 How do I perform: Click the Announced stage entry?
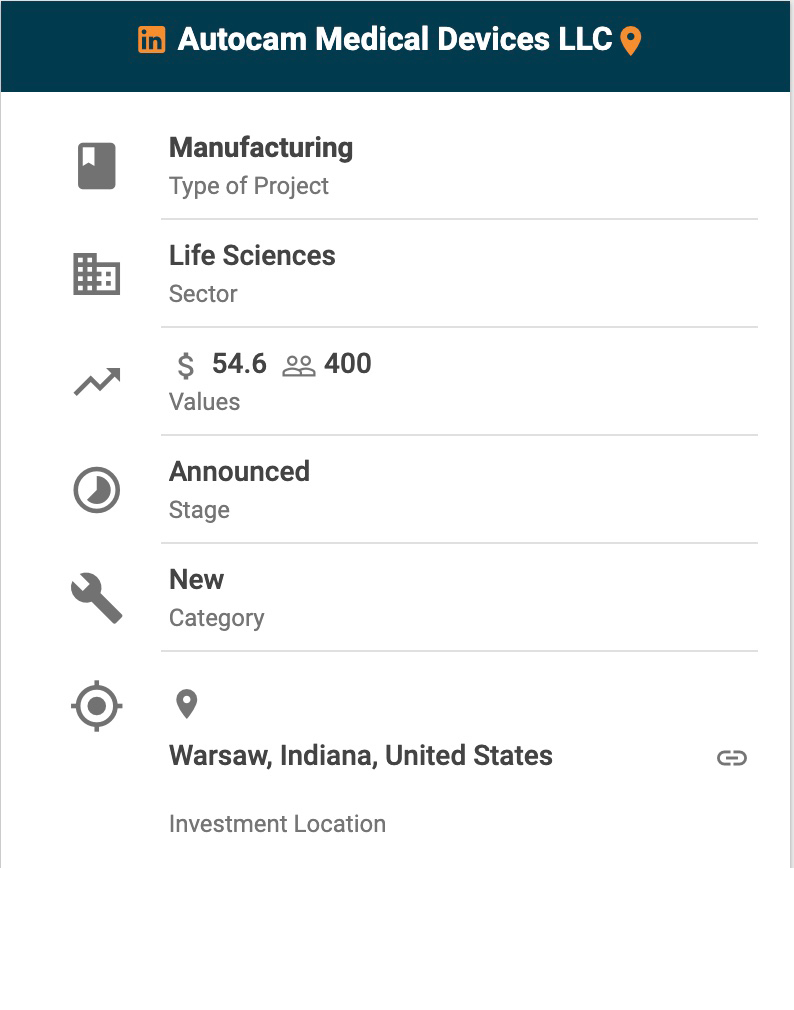(239, 472)
